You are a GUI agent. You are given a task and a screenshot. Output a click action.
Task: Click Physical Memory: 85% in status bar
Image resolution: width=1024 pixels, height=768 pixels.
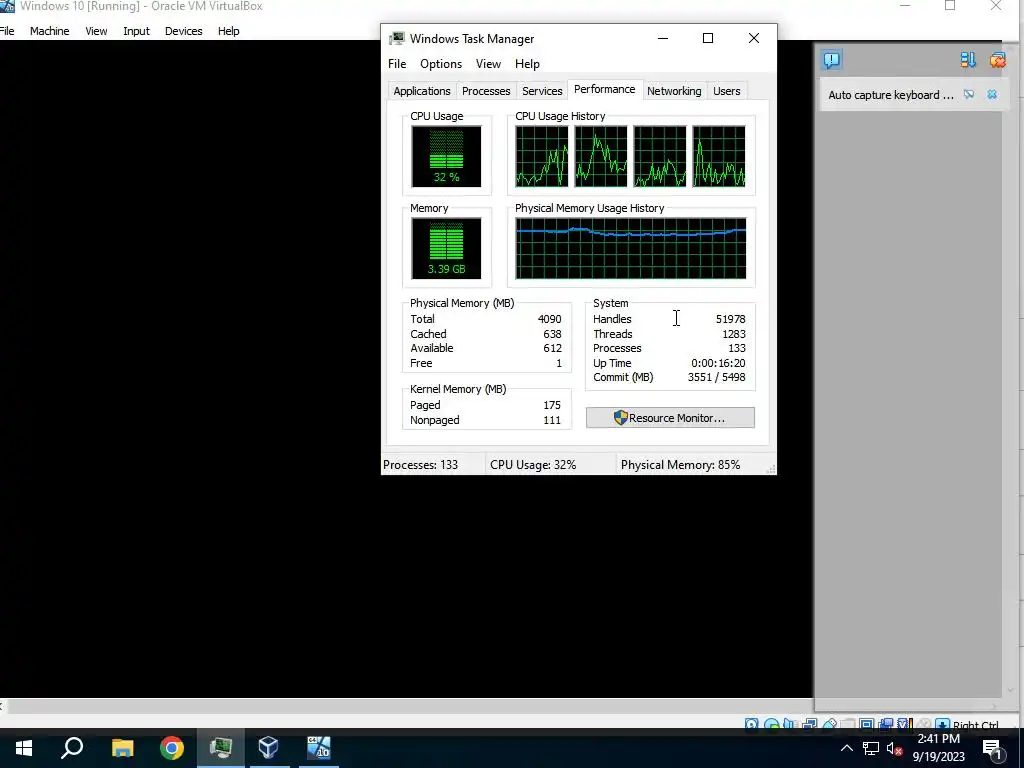pyautogui.click(x=680, y=465)
